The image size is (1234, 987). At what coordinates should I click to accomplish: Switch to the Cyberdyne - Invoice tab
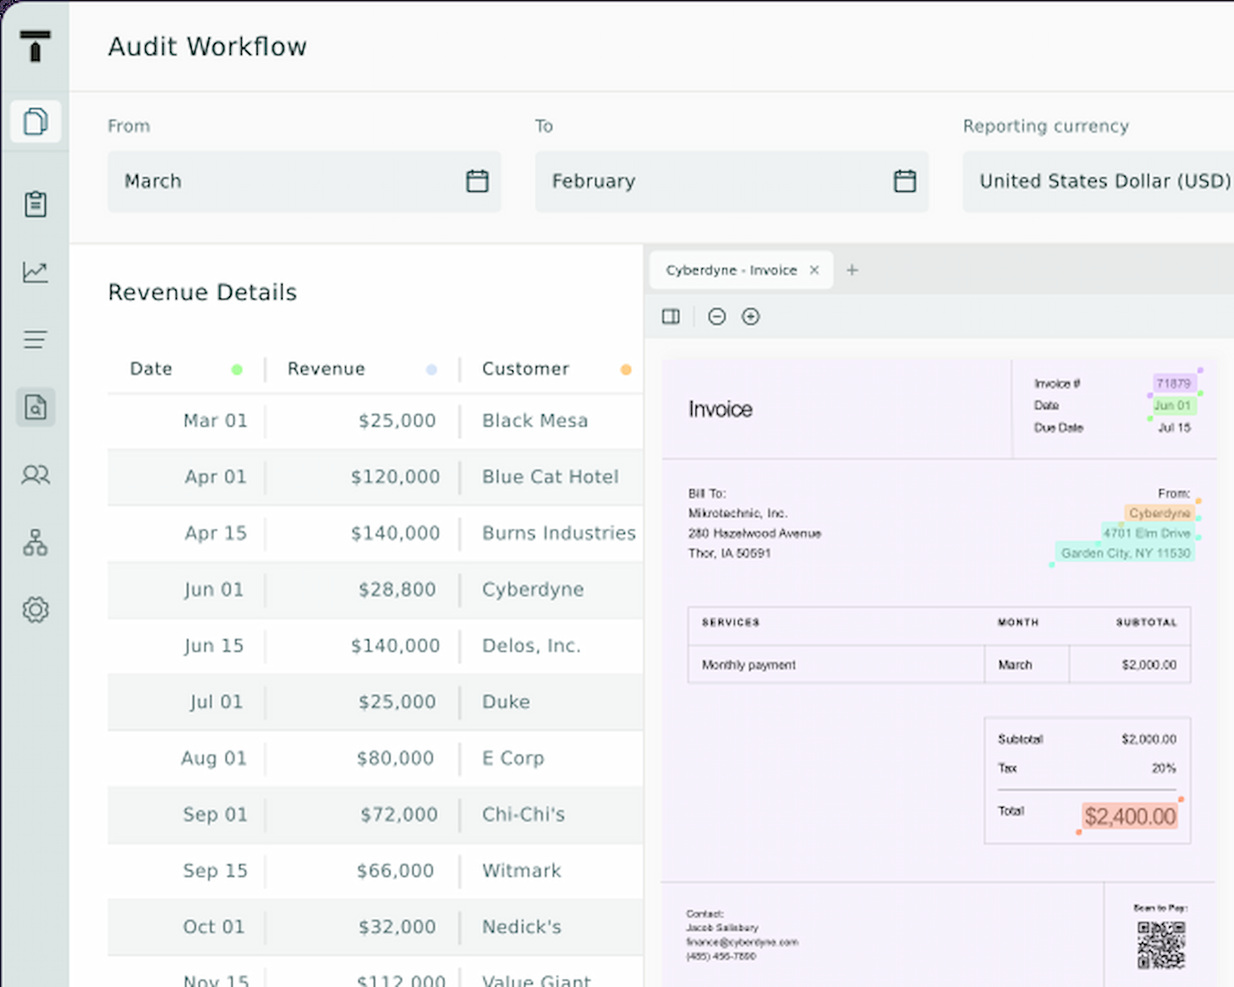point(730,270)
